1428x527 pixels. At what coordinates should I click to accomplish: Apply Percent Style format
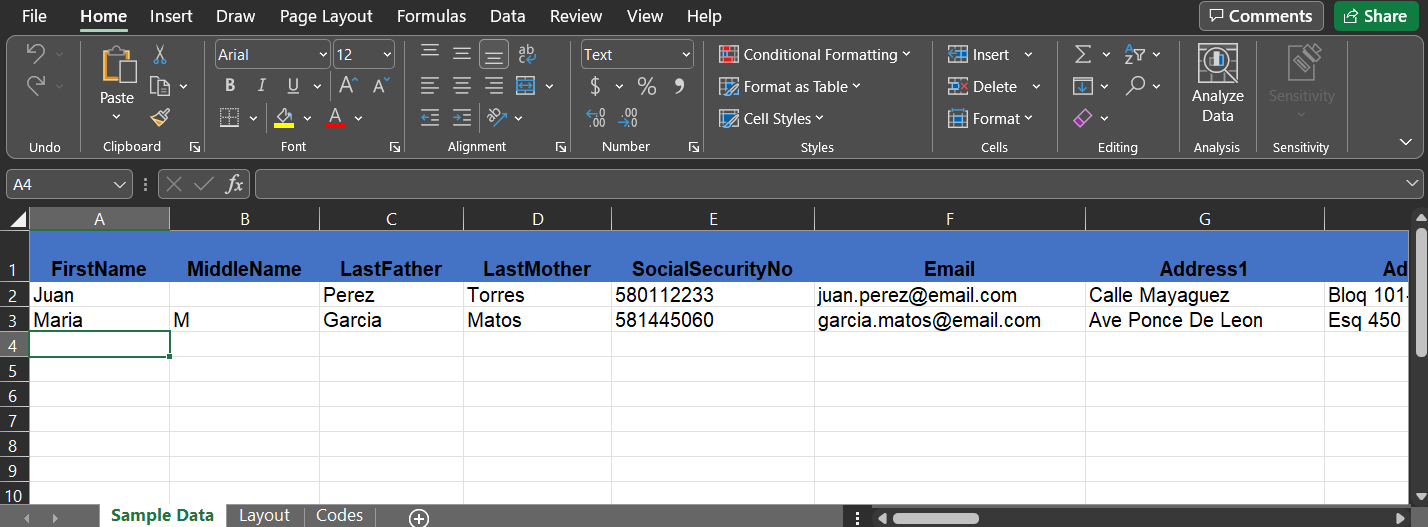(647, 86)
